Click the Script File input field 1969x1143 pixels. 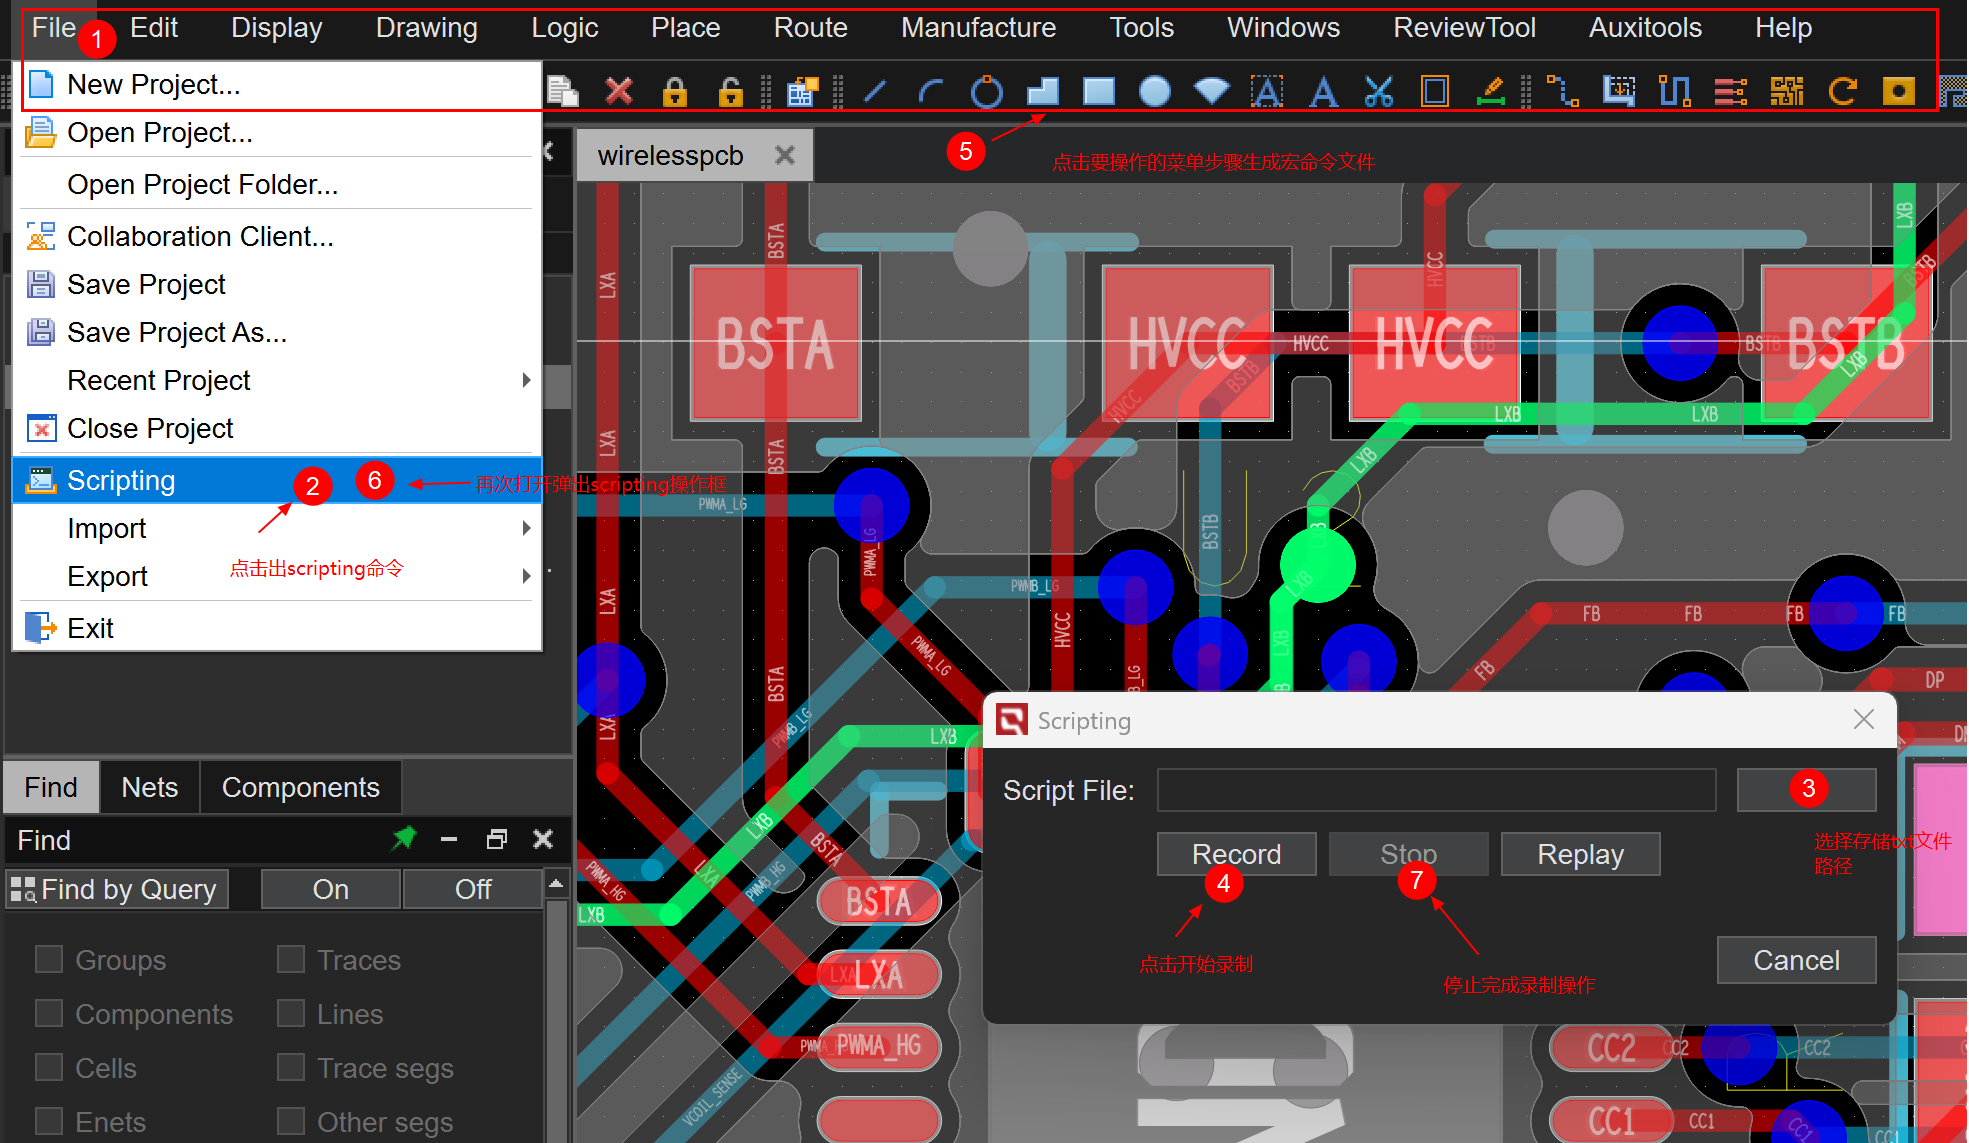click(x=1436, y=790)
